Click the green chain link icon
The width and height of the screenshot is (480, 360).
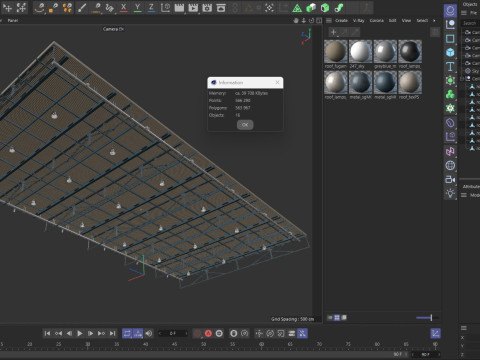coord(339,8)
